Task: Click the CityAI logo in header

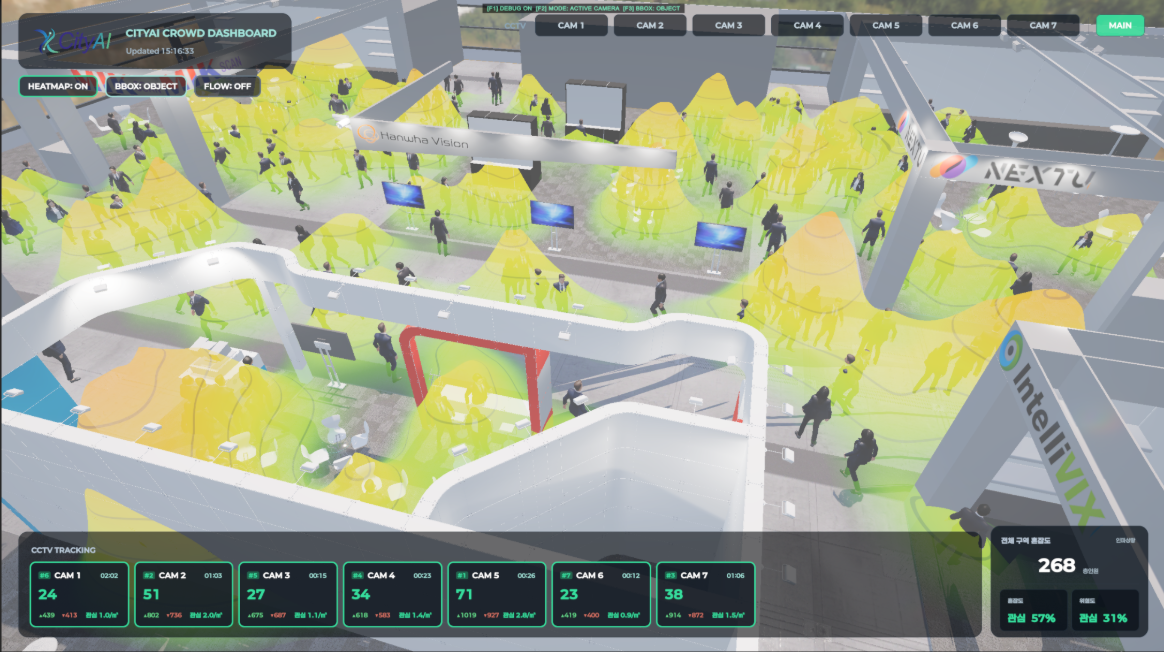Action: pyautogui.click(x=74, y=41)
